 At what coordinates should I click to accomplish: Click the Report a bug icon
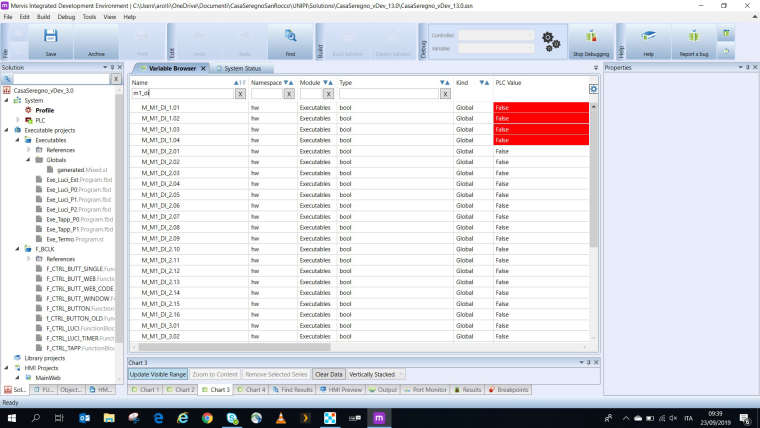pyautogui.click(x=694, y=42)
